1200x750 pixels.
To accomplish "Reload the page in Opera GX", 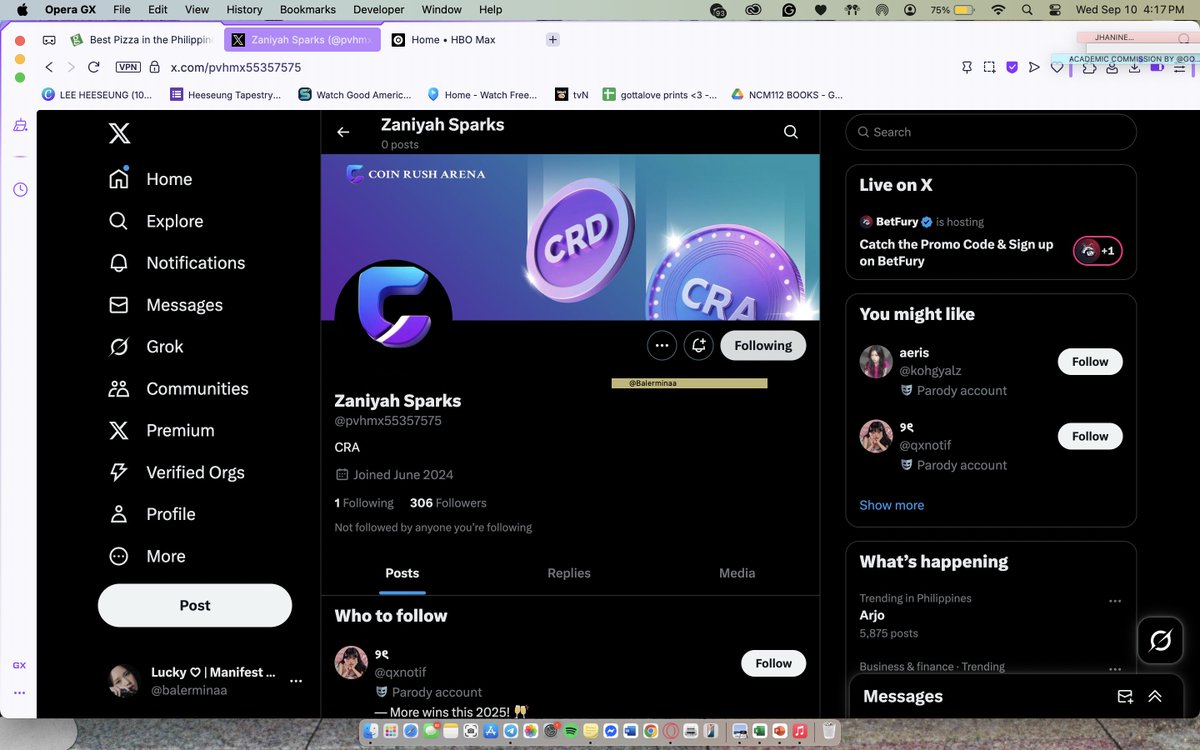I will [x=94, y=67].
